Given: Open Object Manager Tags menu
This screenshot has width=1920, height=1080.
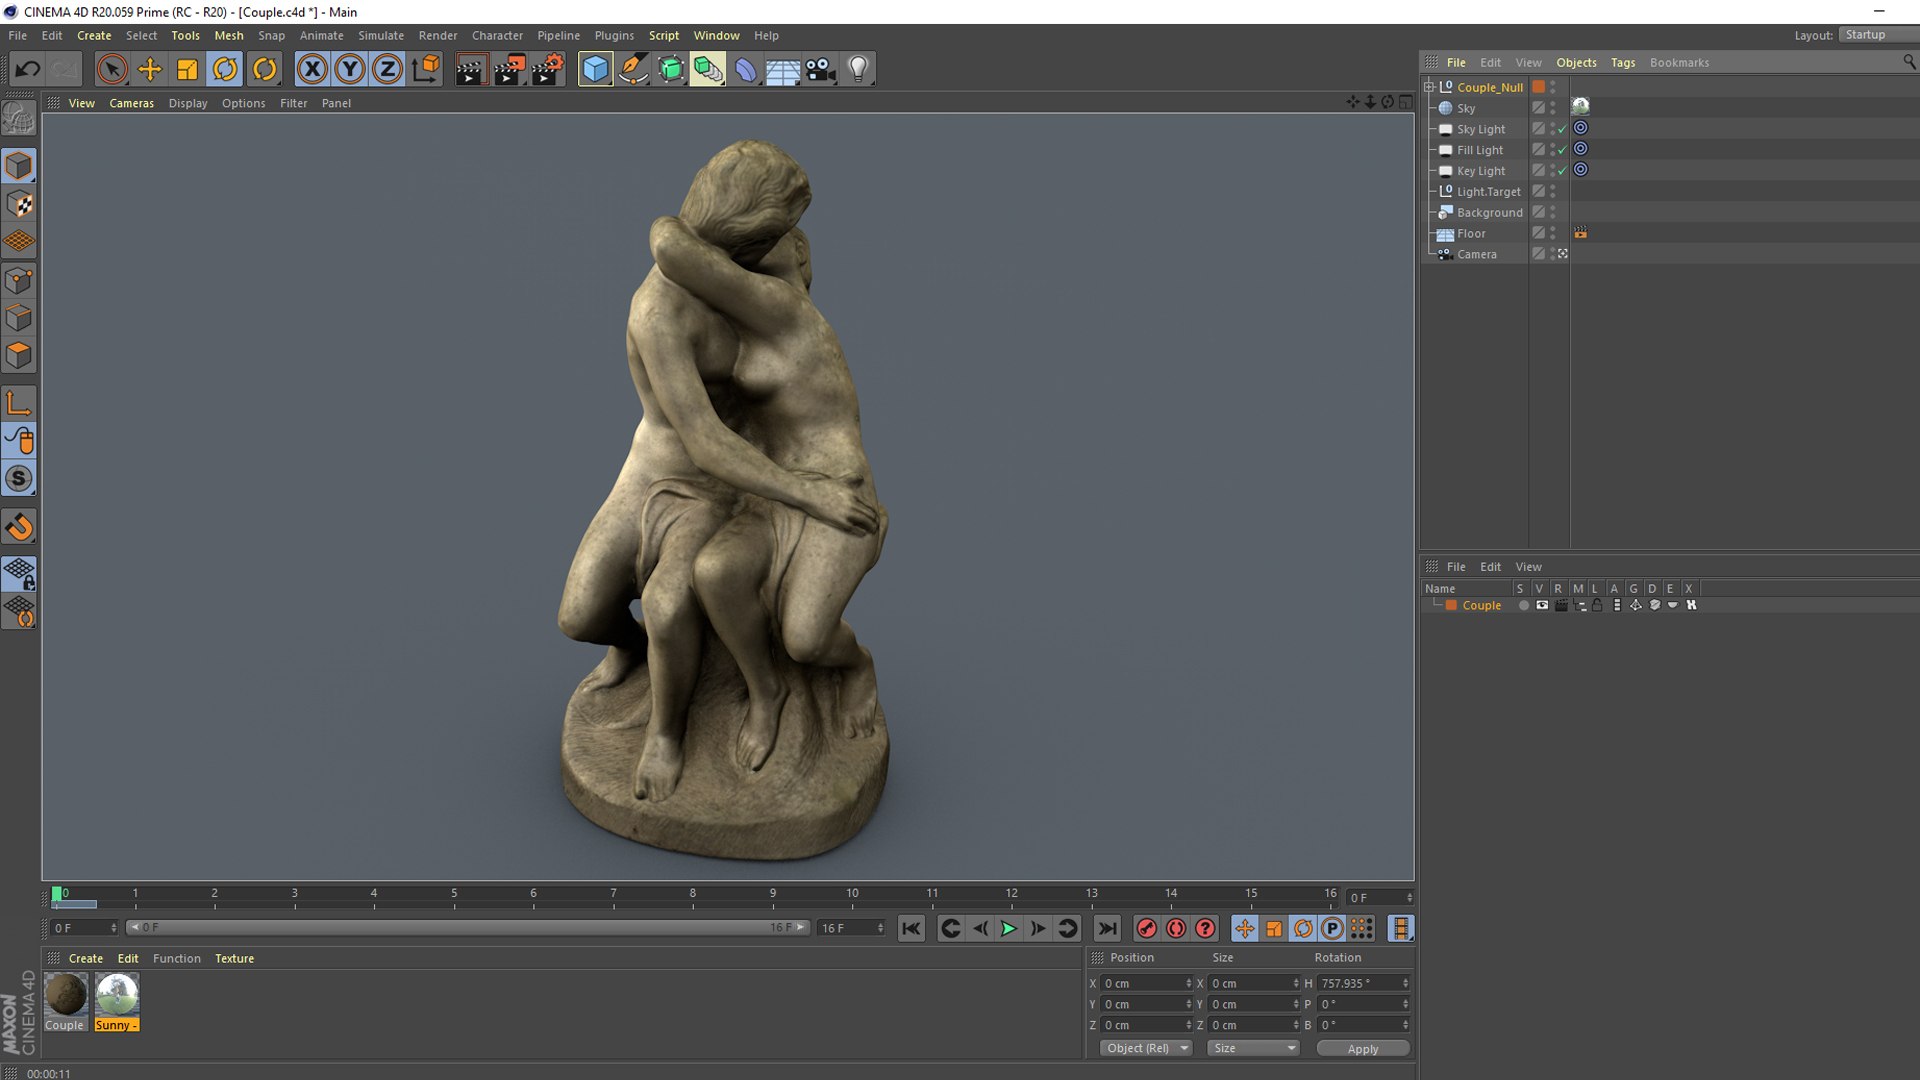Looking at the screenshot, I should (1622, 62).
